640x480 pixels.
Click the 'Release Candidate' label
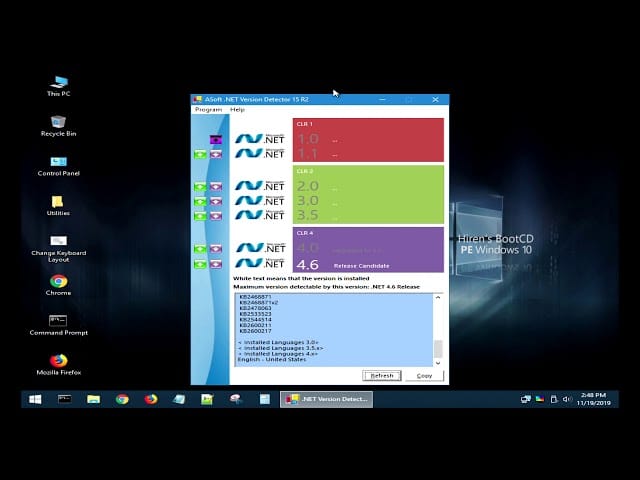pos(361,266)
